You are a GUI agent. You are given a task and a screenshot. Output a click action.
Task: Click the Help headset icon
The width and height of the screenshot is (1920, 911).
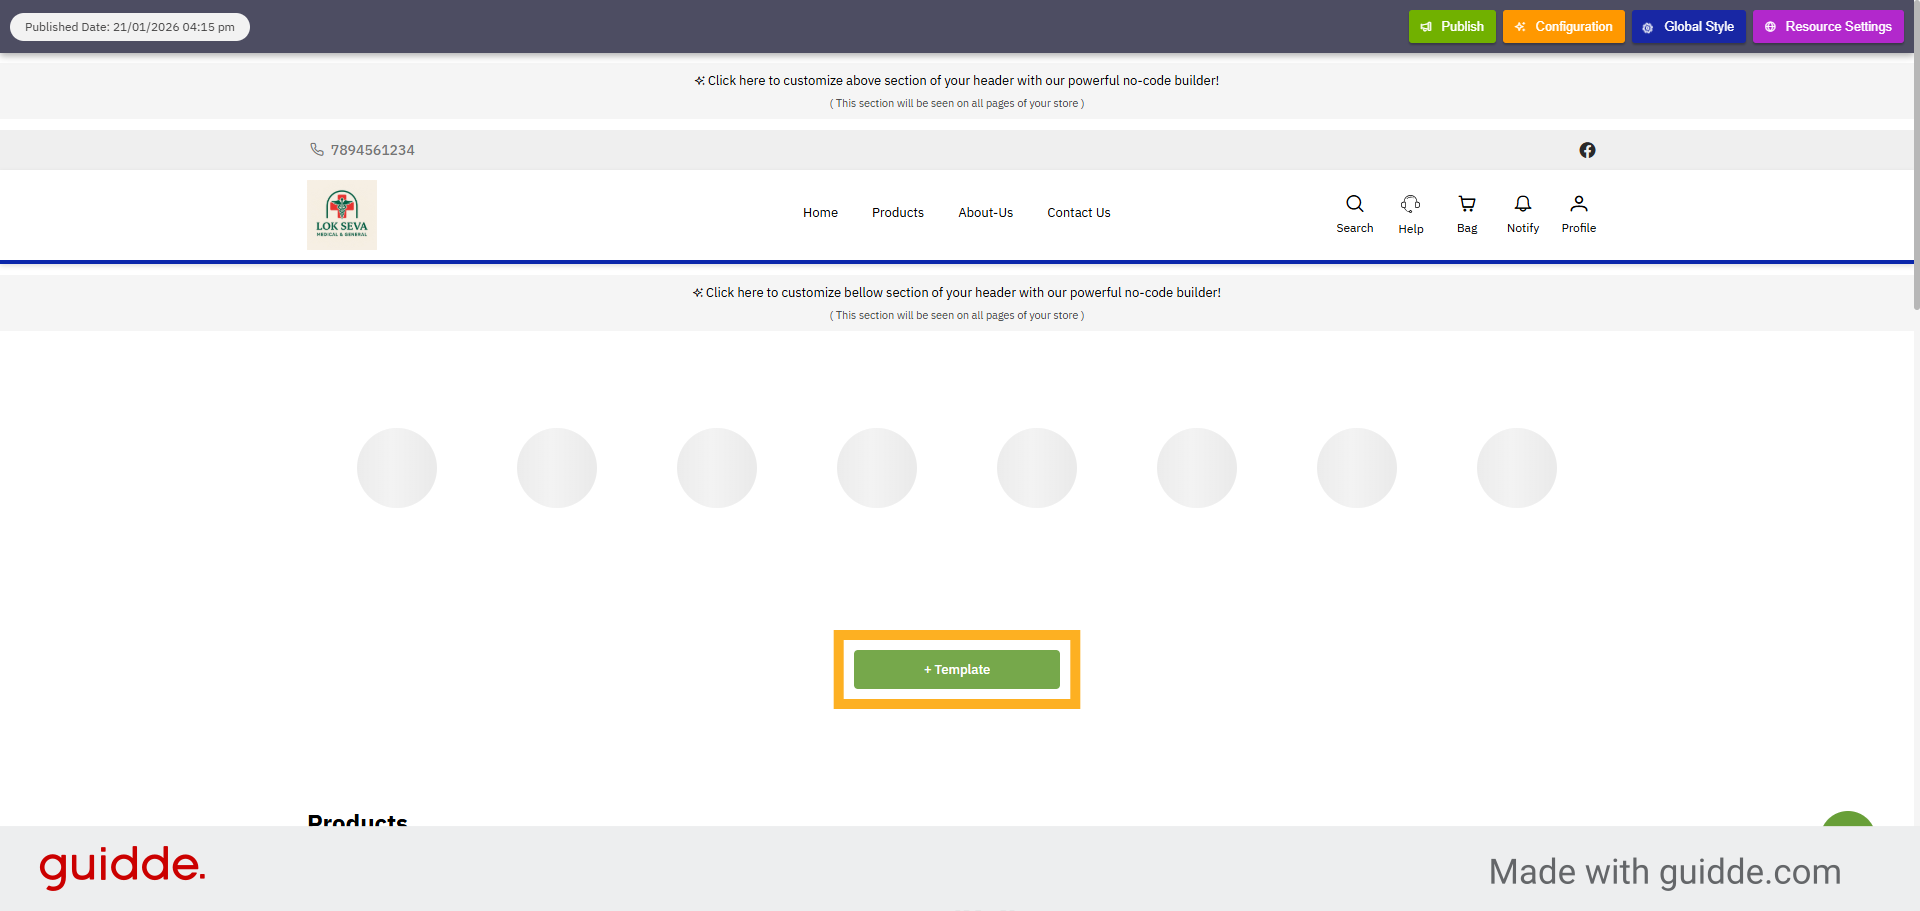(x=1410, y=204)
